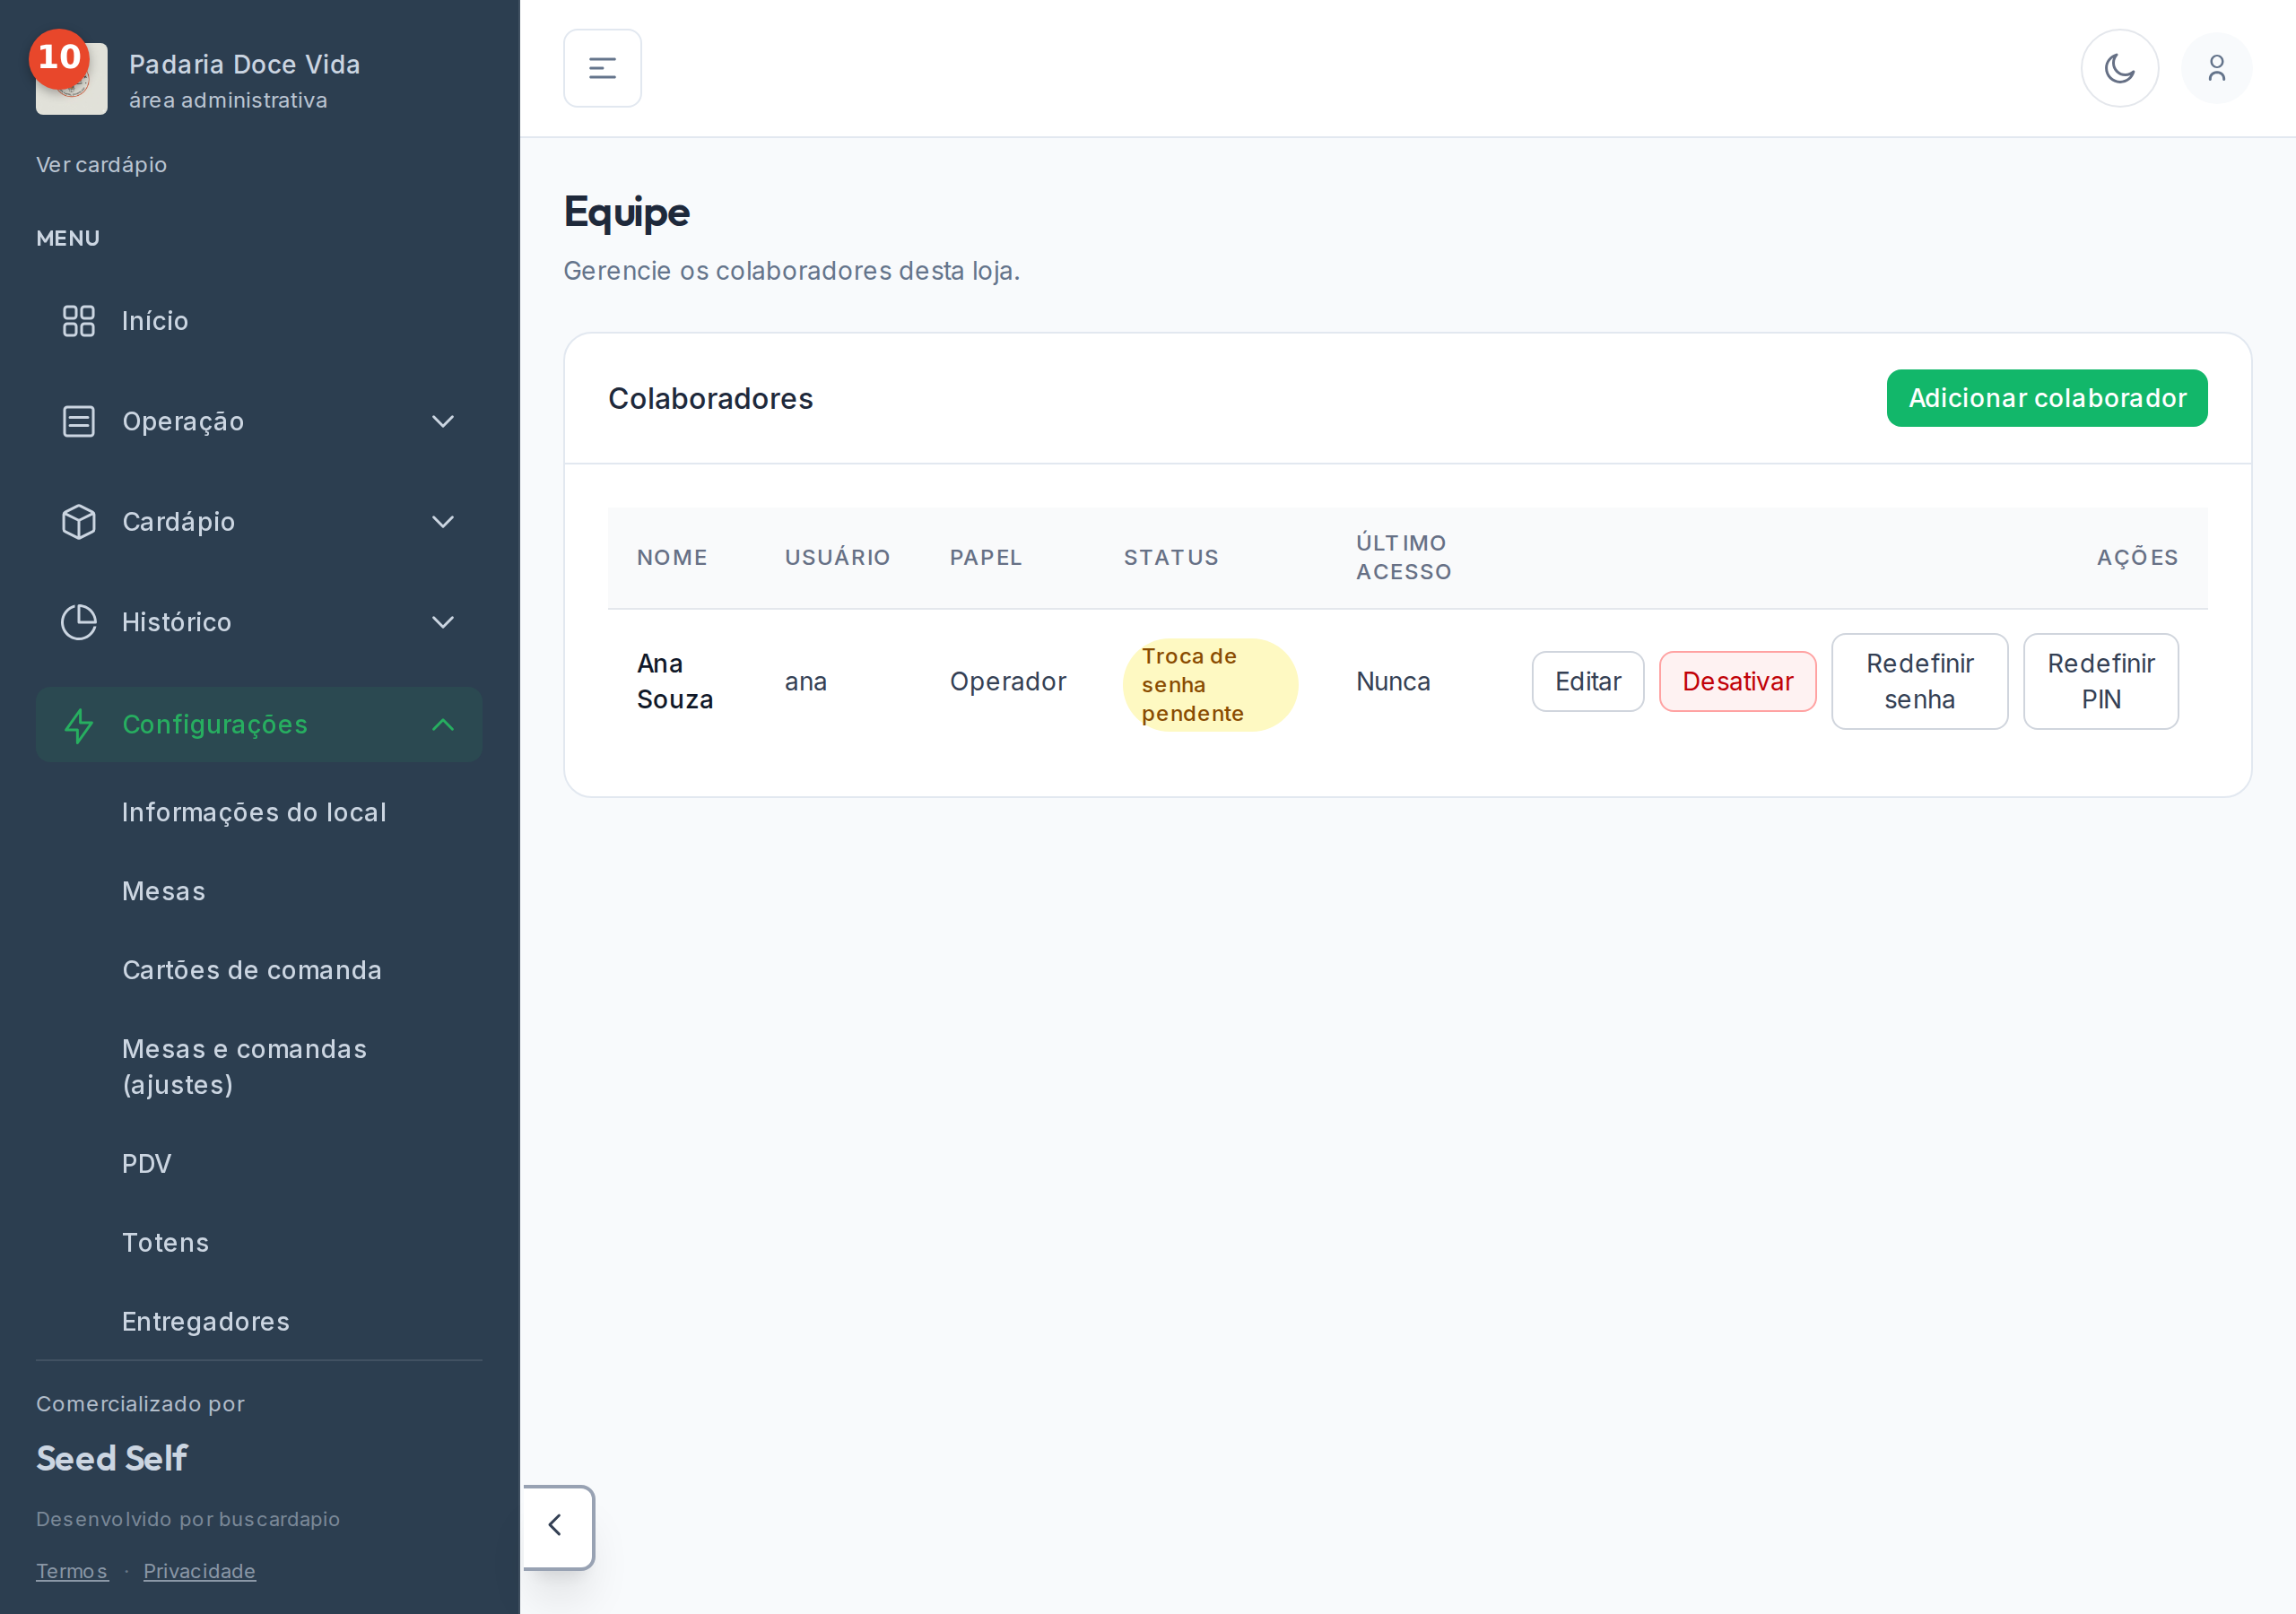This screenshot has height=1614, width=2296.
Task: Click the Cardápio box icon
Action: (78, 522)
